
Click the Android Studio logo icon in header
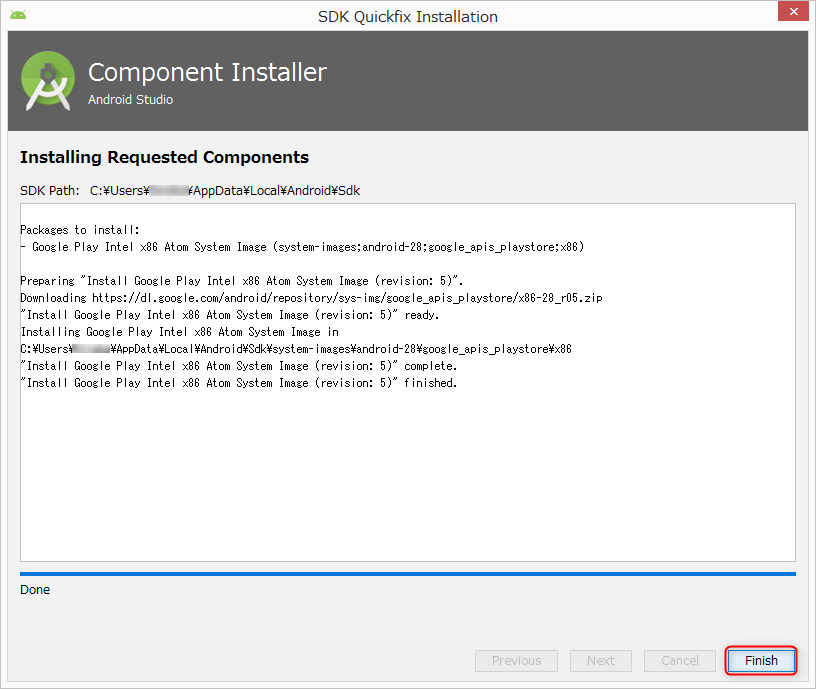click(x=48, y=81)
